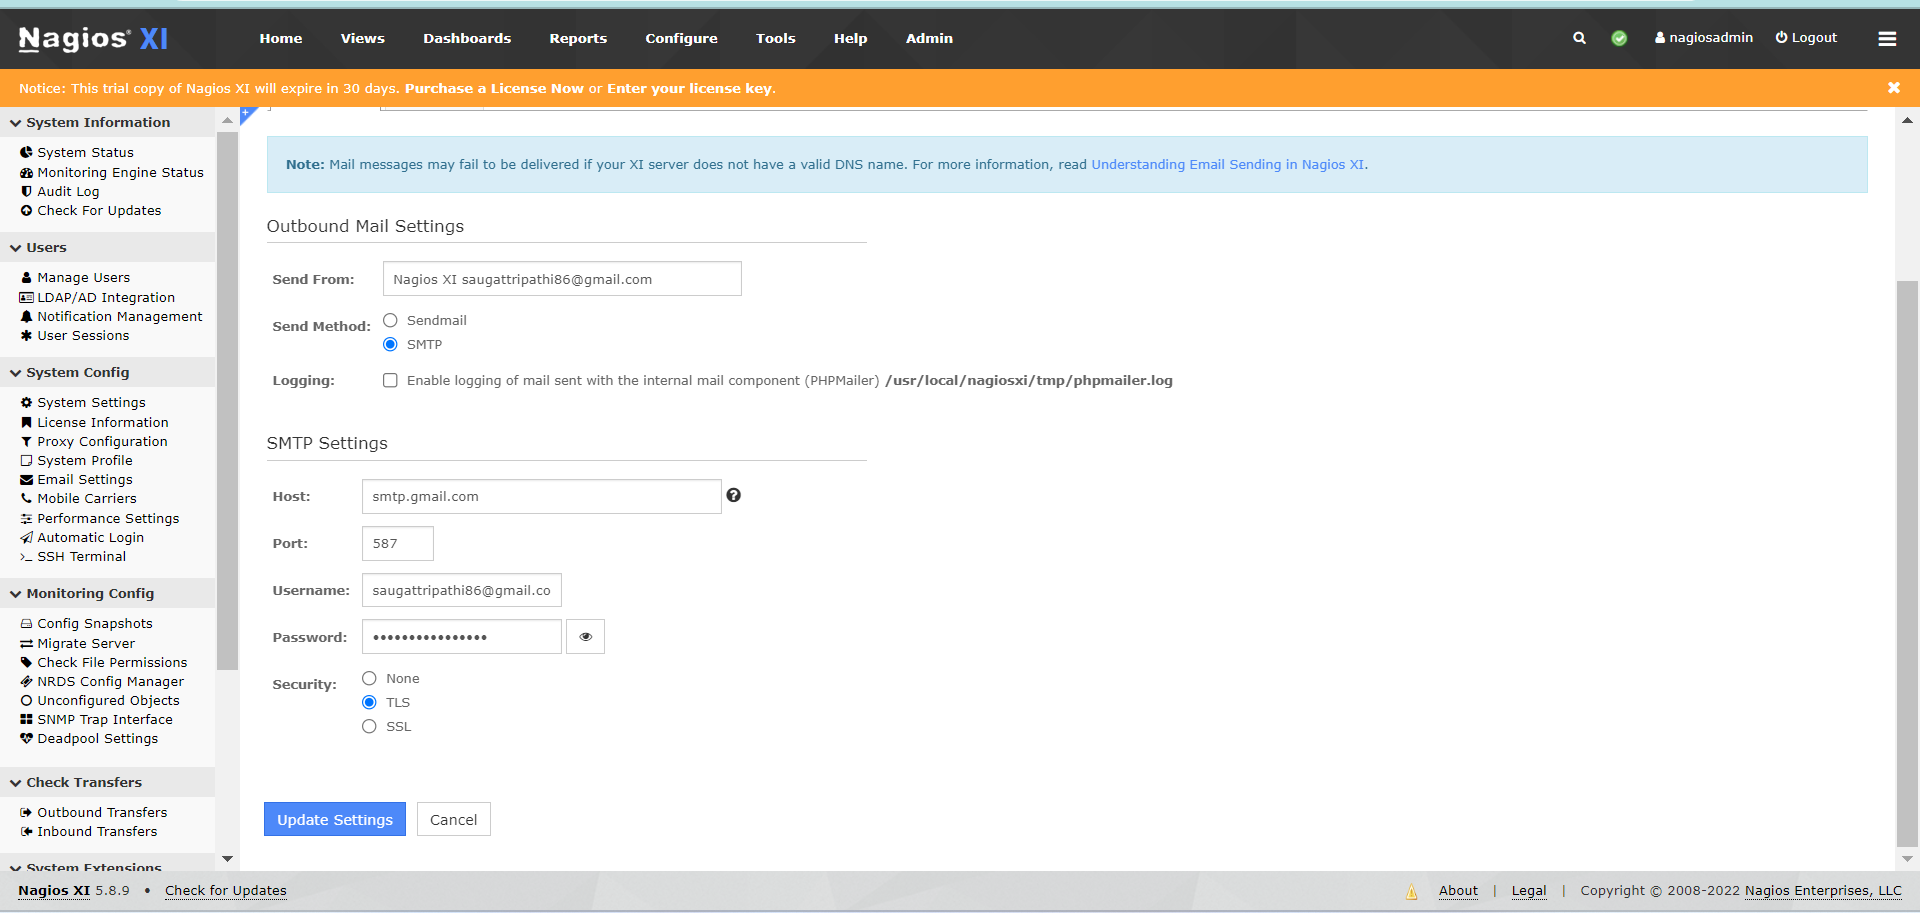Click the SNMP Trap Interface grid icon

tap(26, 719)
